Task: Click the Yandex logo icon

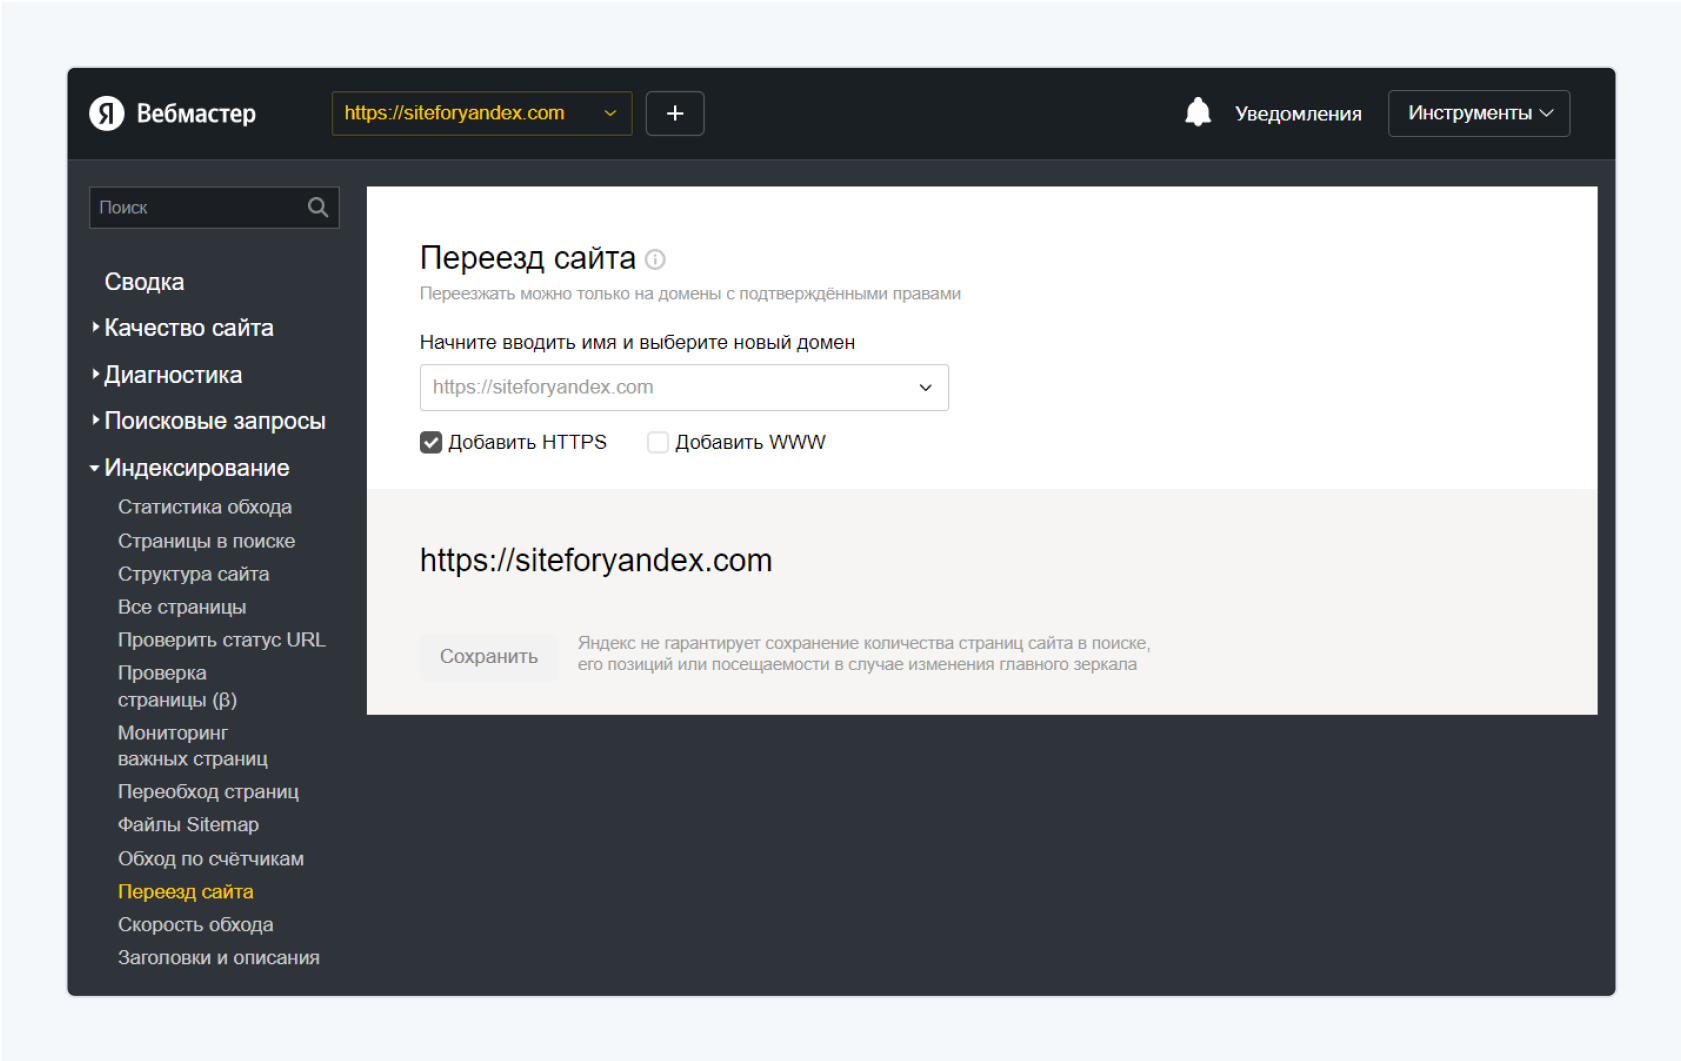Action: [x=107, y=113]
